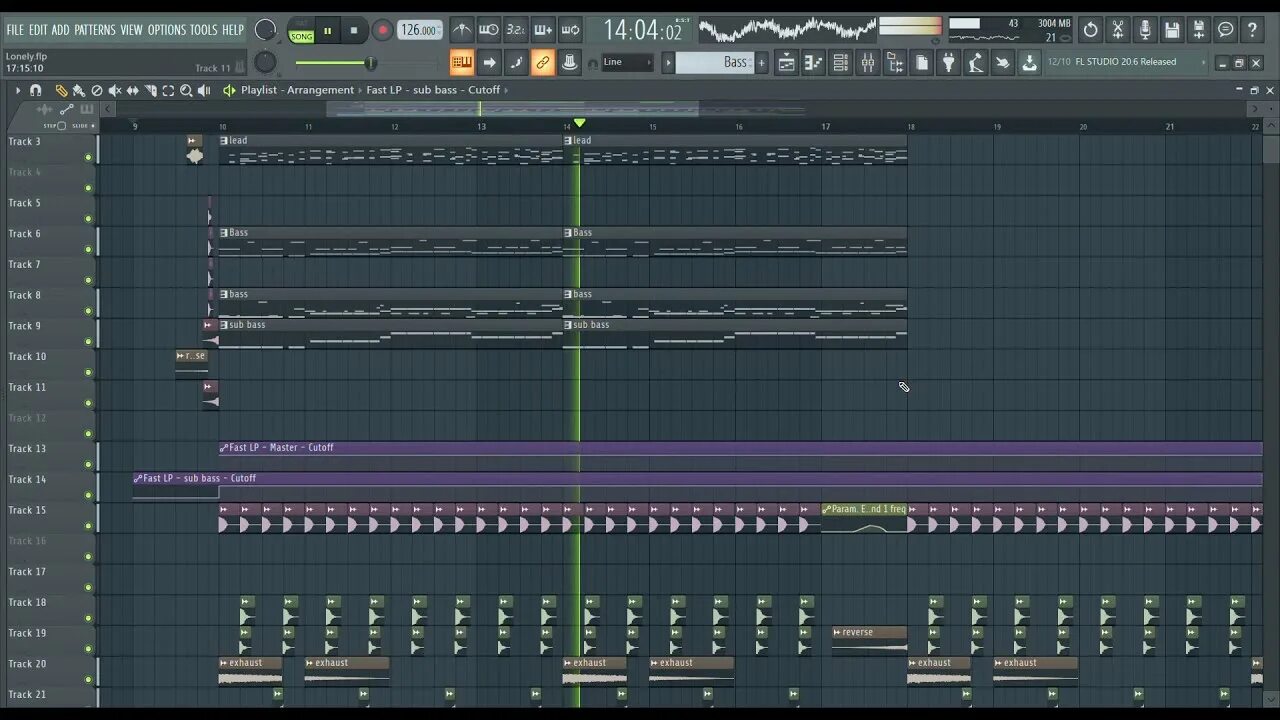The image size is (1280, 720).
Task: Select the playlist select tool
Action: click(168, 90)
